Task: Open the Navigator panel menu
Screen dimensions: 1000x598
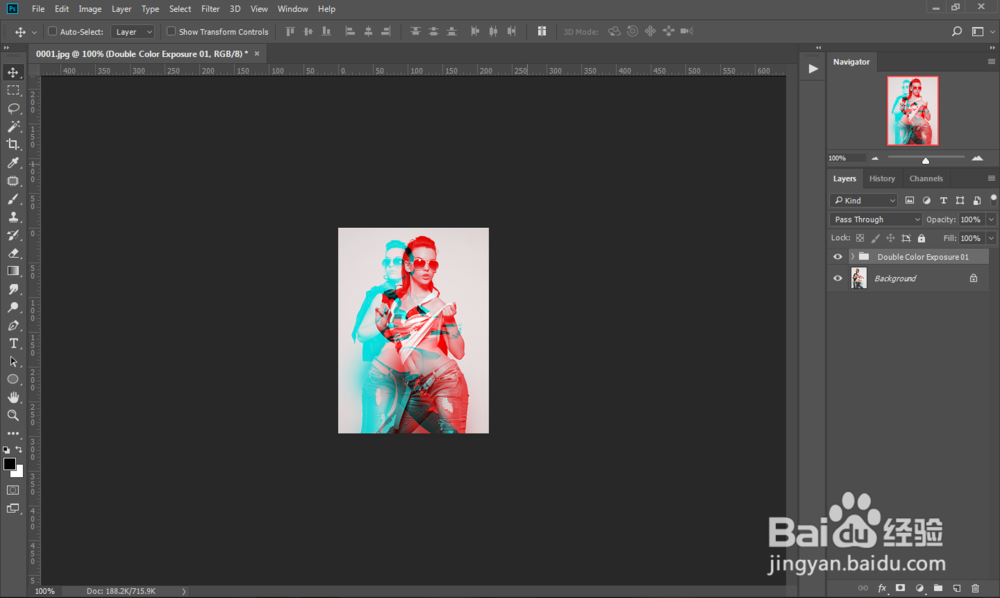Action: (991, 62)
